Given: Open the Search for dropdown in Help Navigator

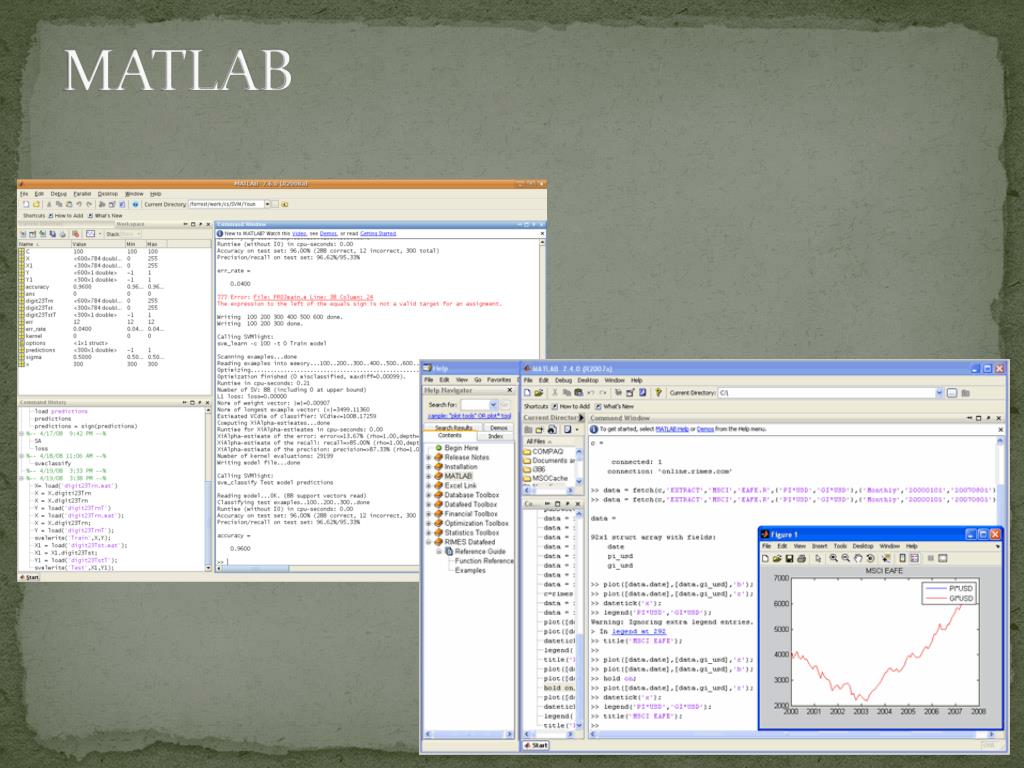Looking at the screenshot, I should point(494,405).
